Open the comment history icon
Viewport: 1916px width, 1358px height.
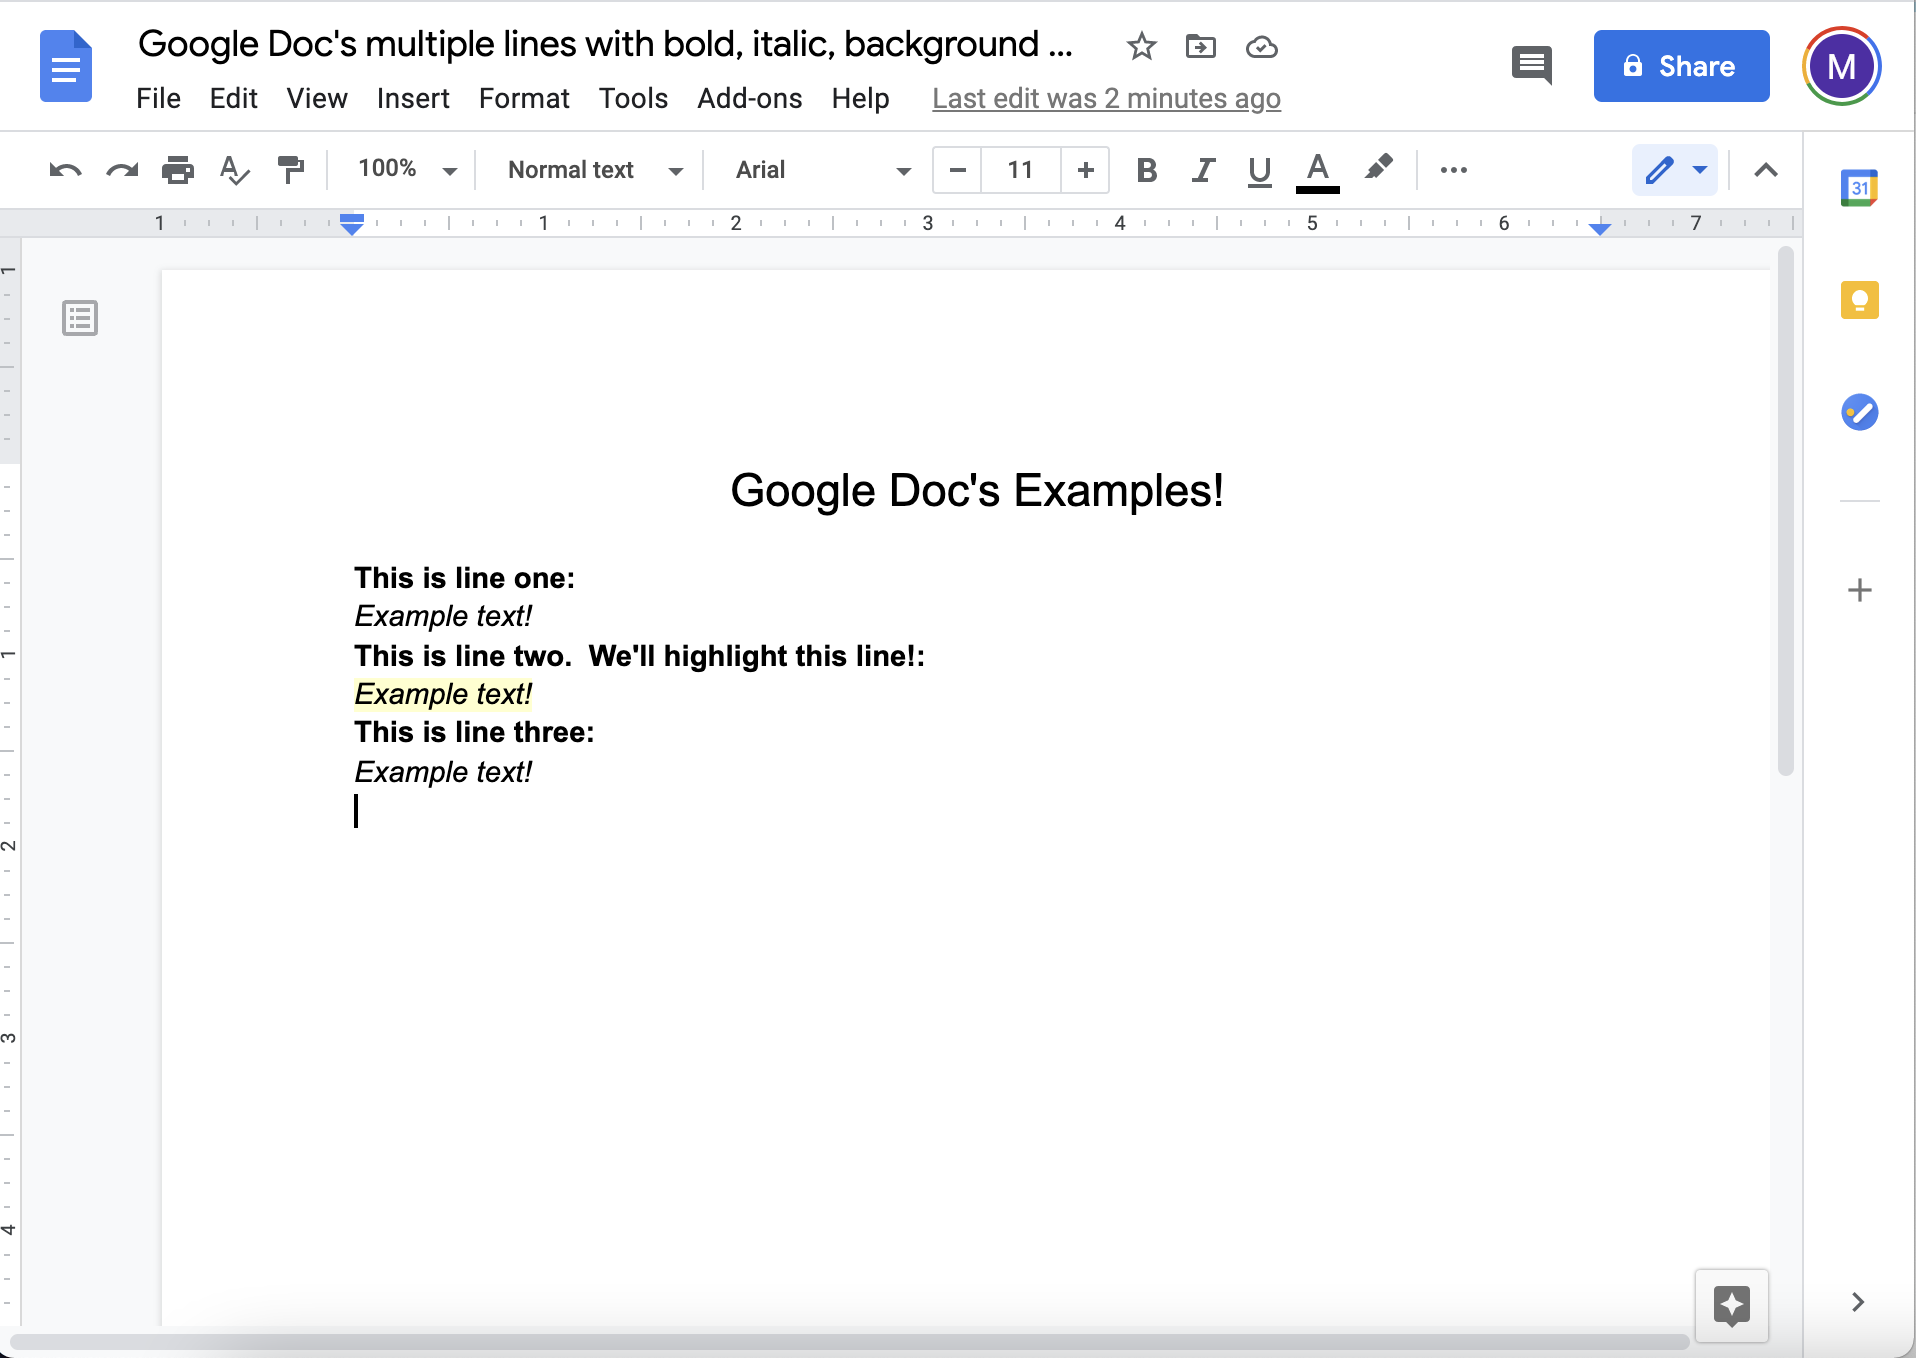pos(1532,66)
